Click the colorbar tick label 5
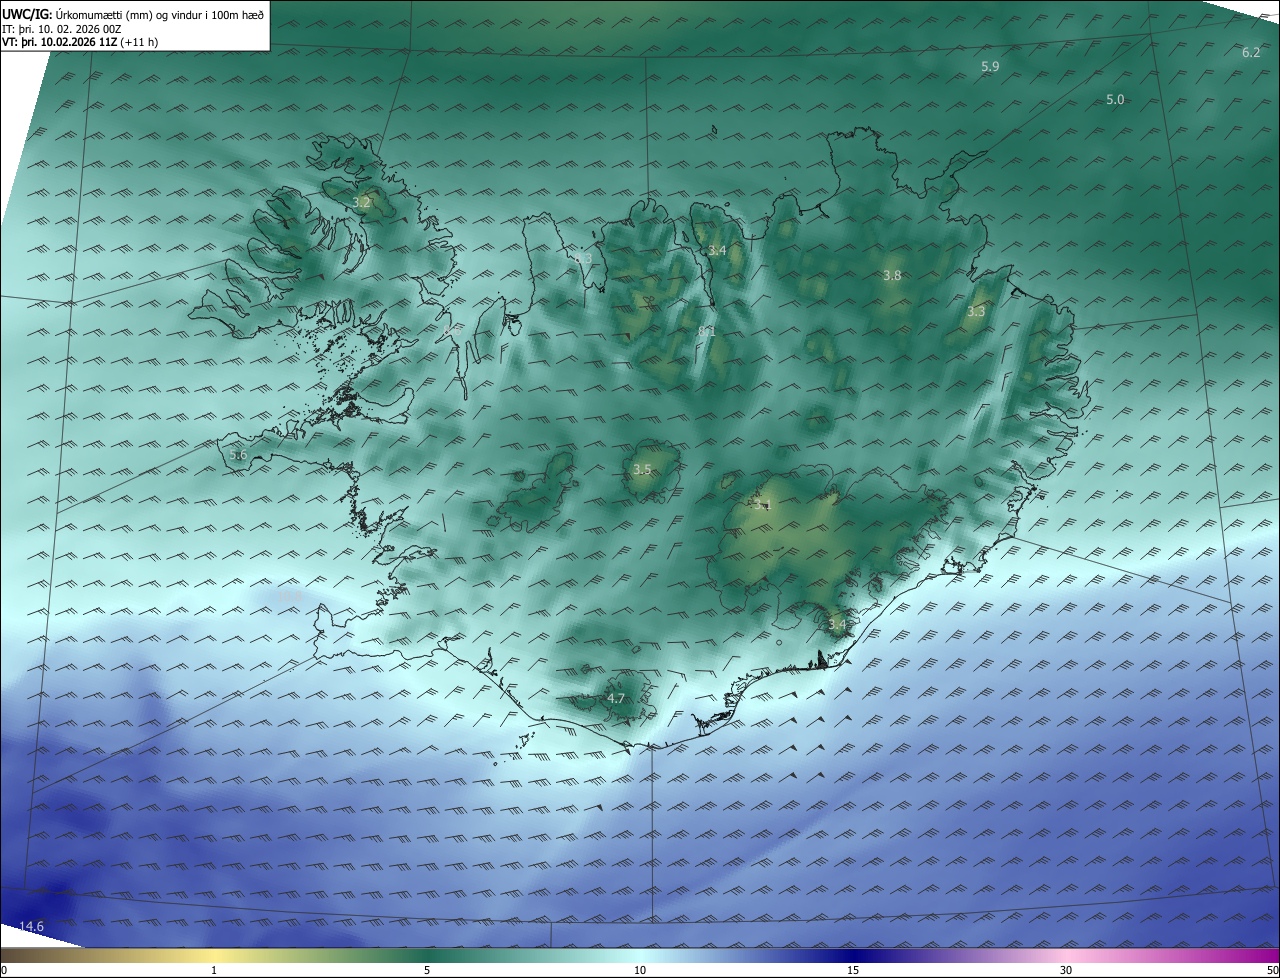The image size is (1280, 978). (427, 970)
